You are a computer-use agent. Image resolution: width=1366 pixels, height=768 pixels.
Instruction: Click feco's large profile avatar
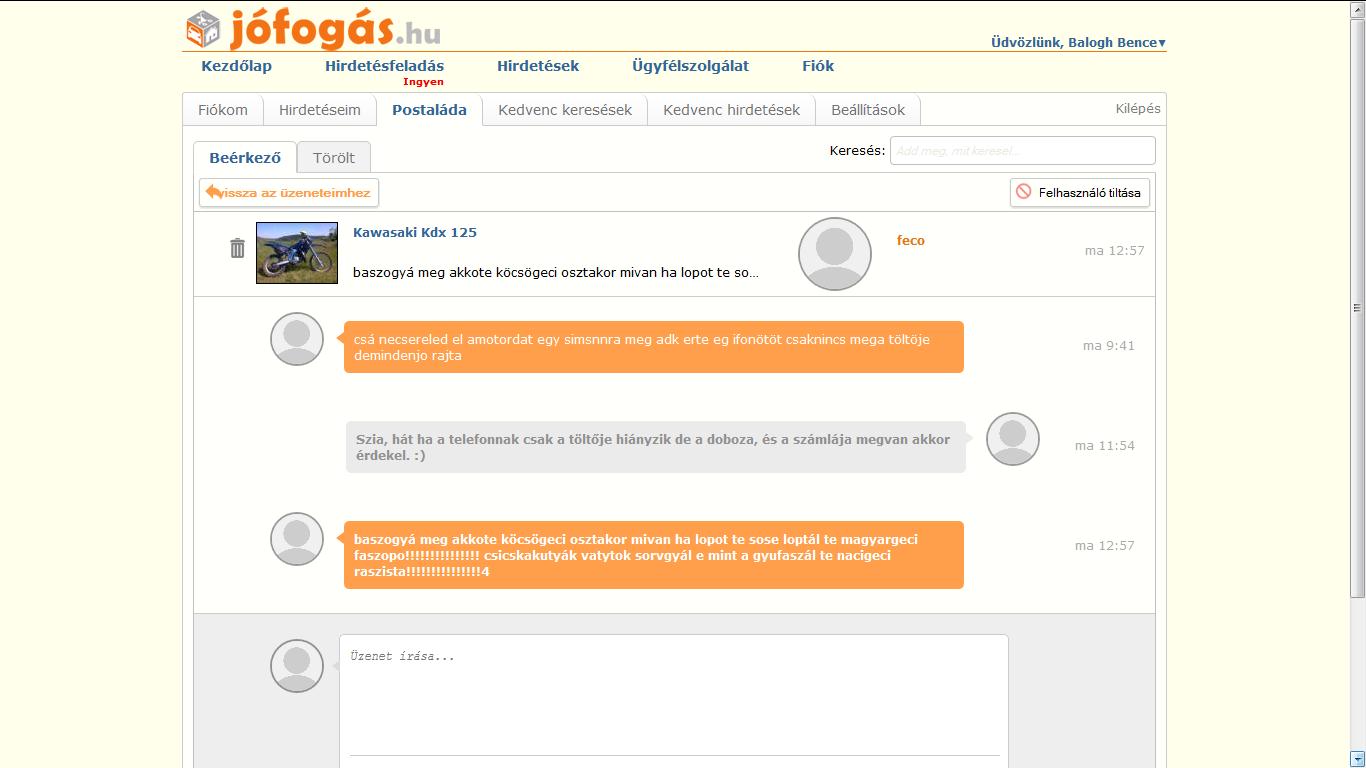point(834,254)
